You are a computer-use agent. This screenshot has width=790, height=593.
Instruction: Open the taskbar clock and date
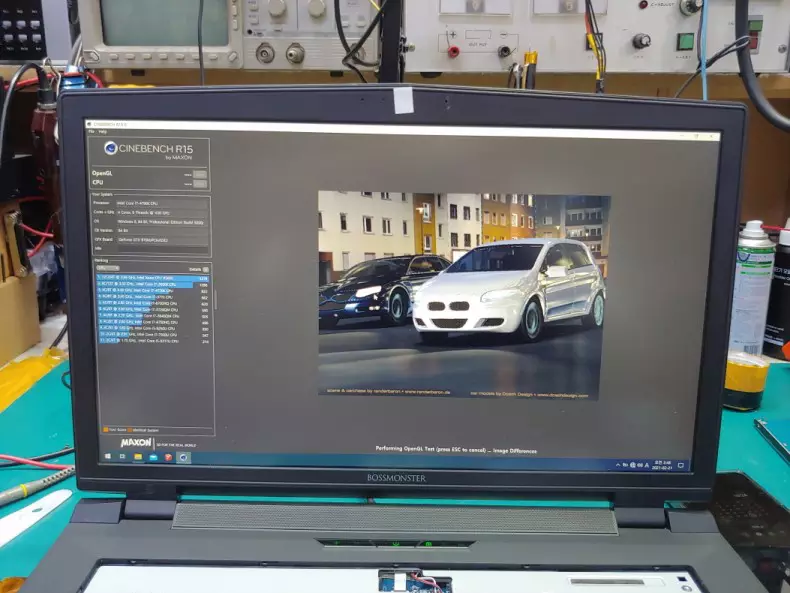tap(662, 465)
